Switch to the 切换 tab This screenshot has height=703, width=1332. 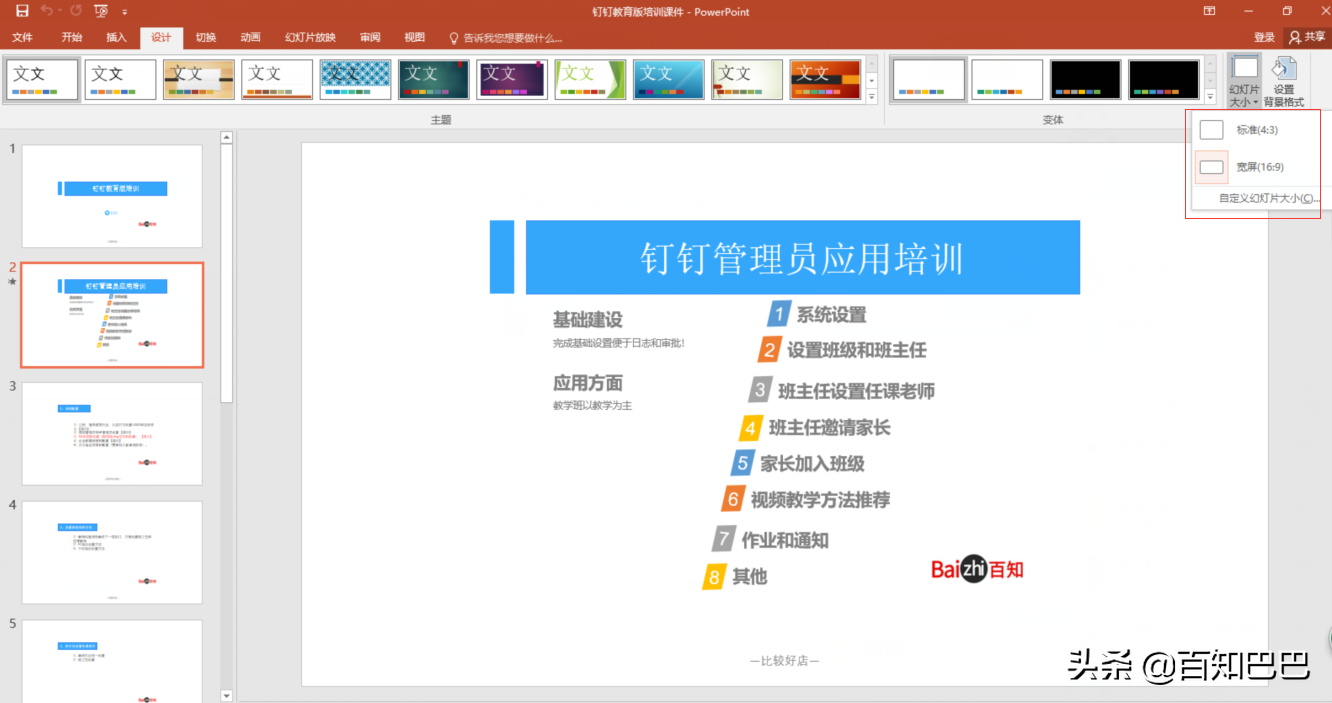206,38
